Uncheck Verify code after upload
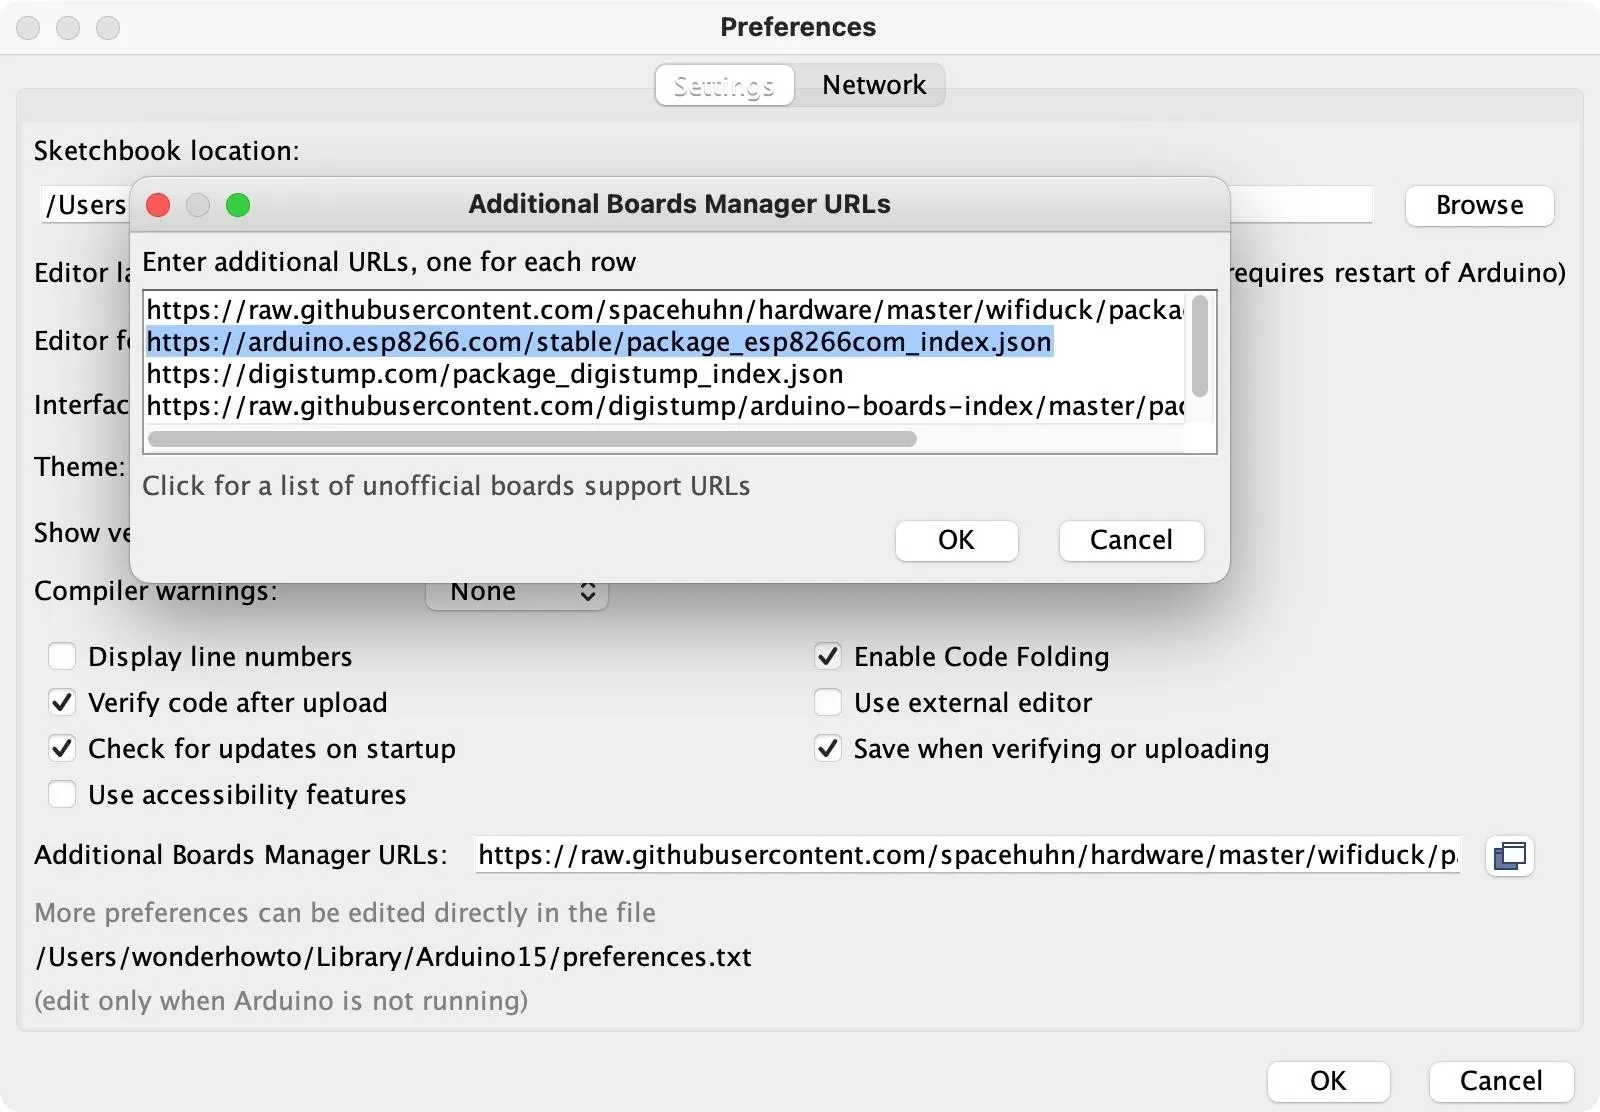The height and width of the screenshot is (1112, 1600). (62, 702)
